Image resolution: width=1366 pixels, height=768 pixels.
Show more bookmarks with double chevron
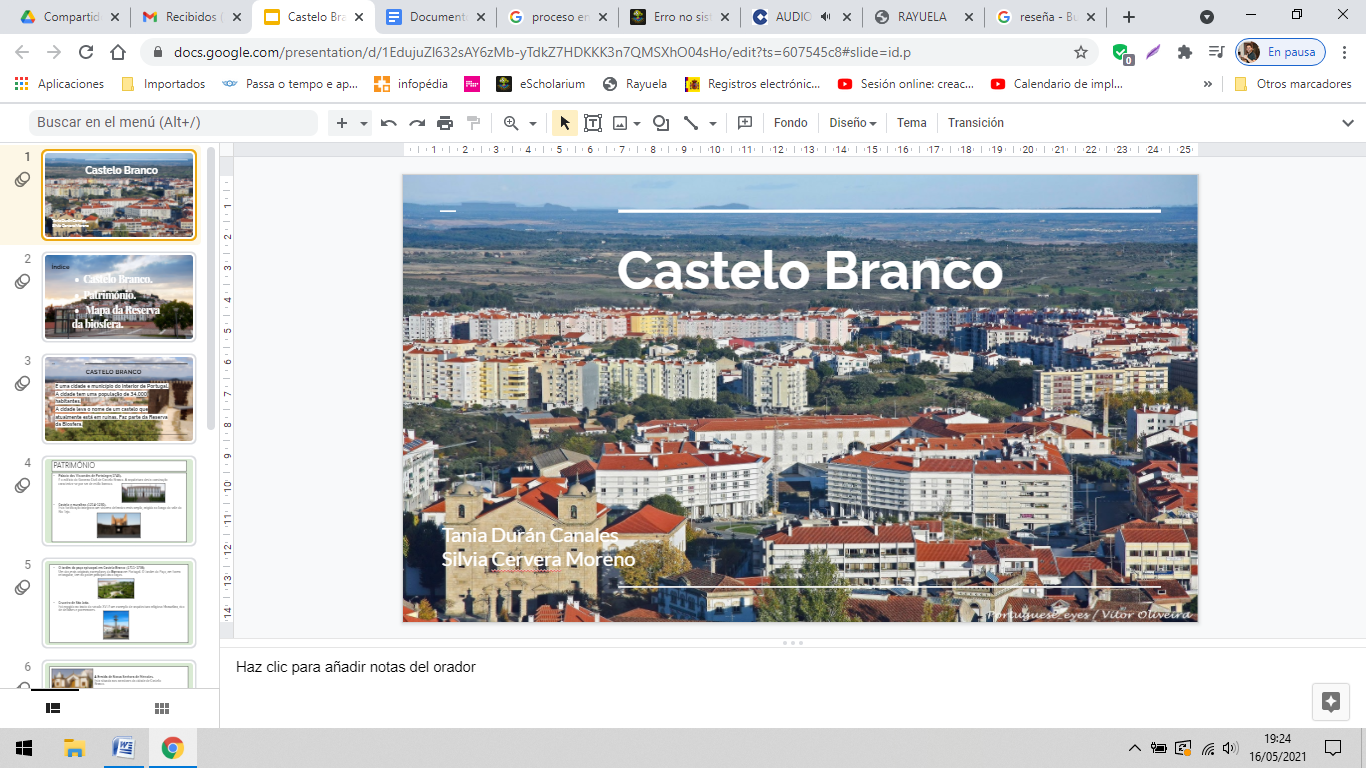click(1207, 84)
